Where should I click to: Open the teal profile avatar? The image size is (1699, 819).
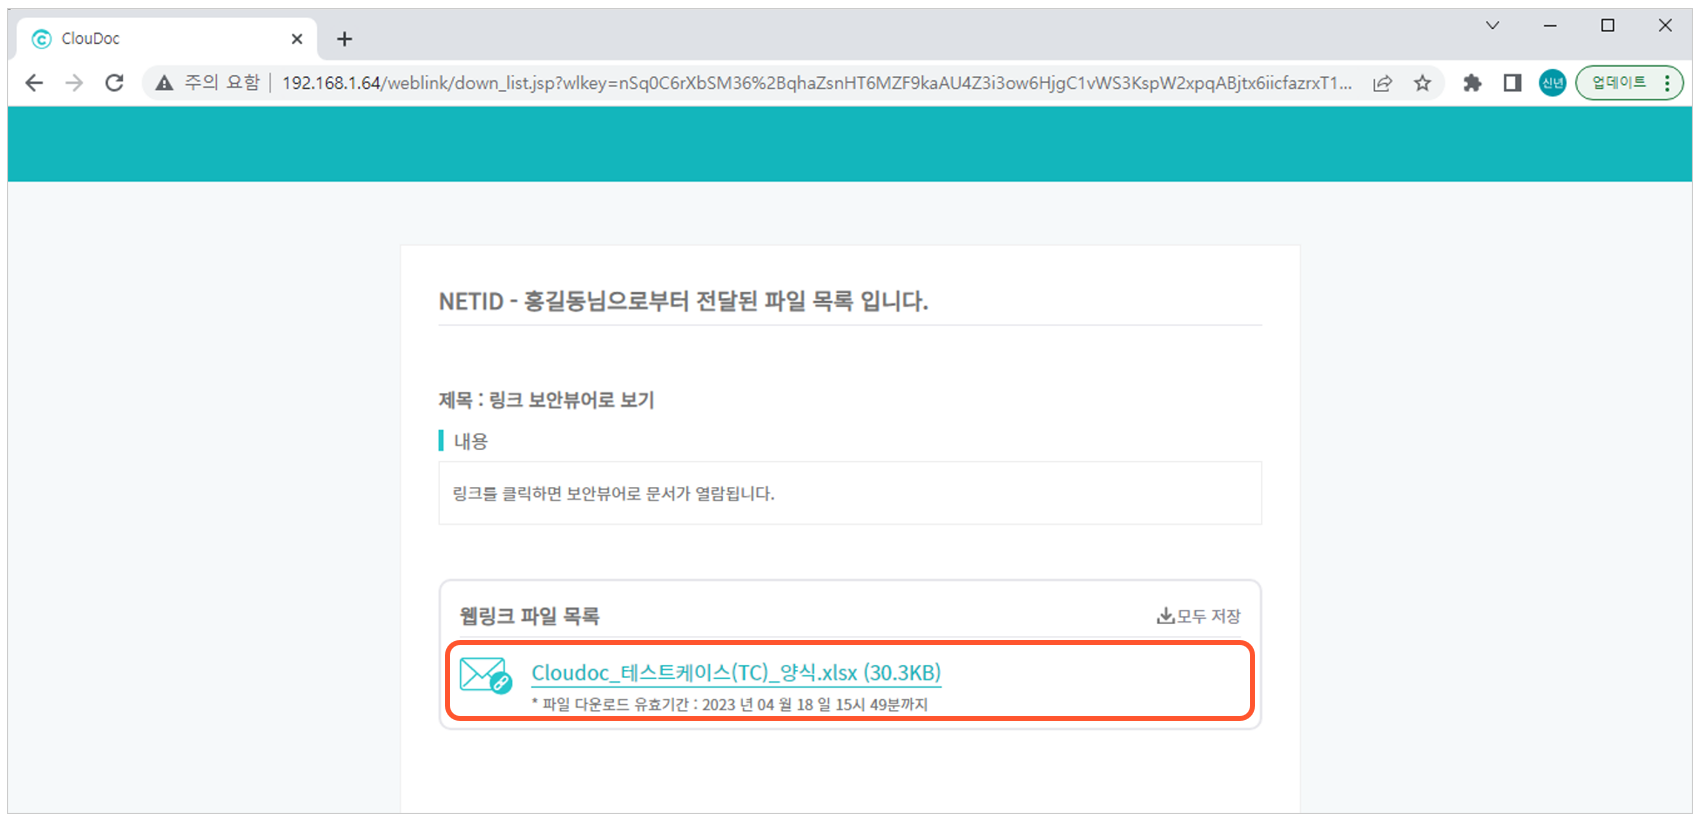(x=1552, y=83)
